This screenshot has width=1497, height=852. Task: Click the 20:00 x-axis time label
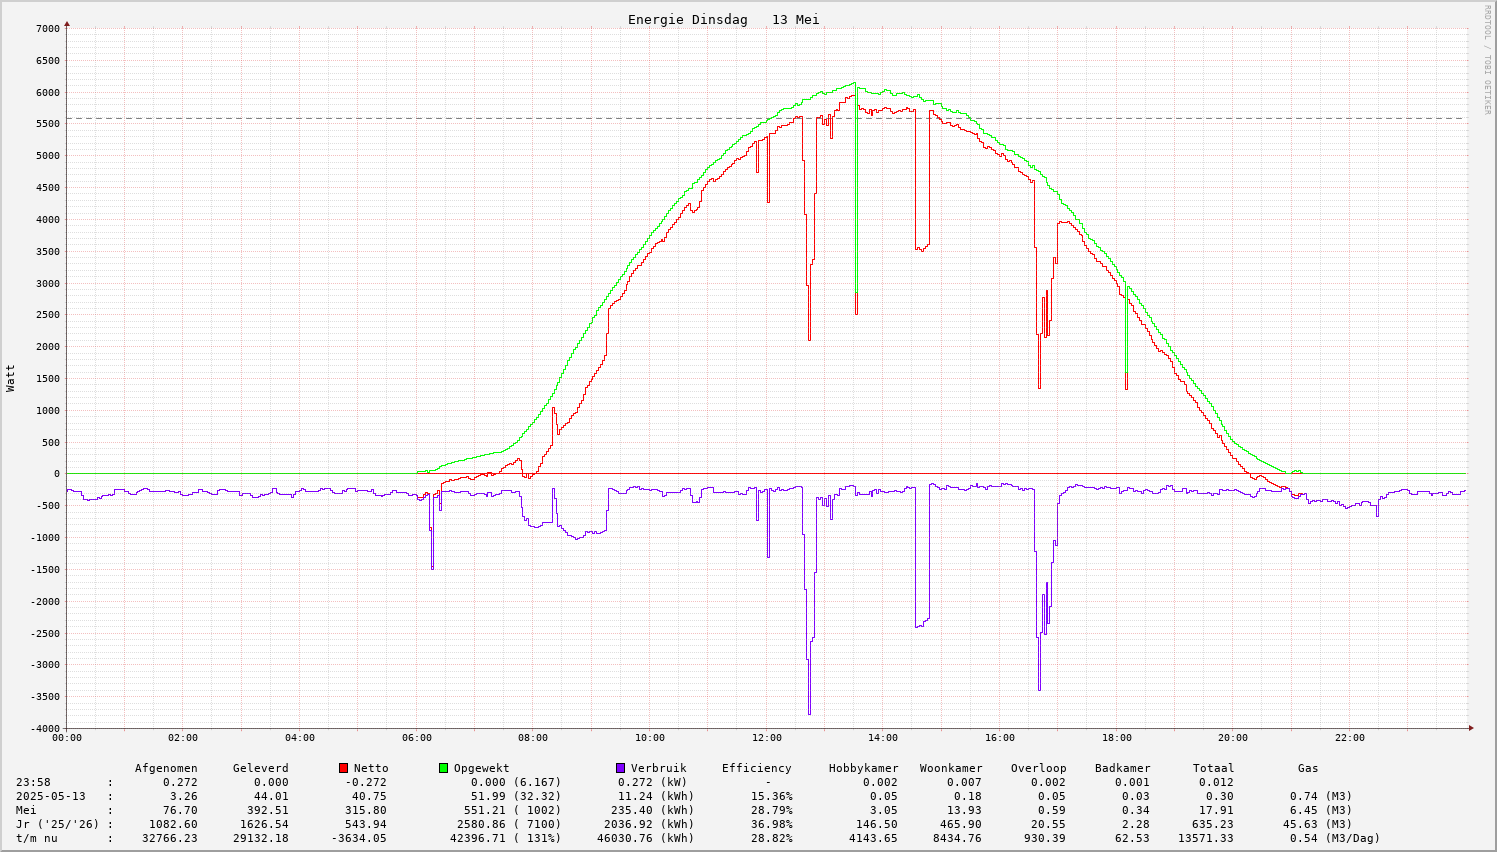tap(1233, 738)
